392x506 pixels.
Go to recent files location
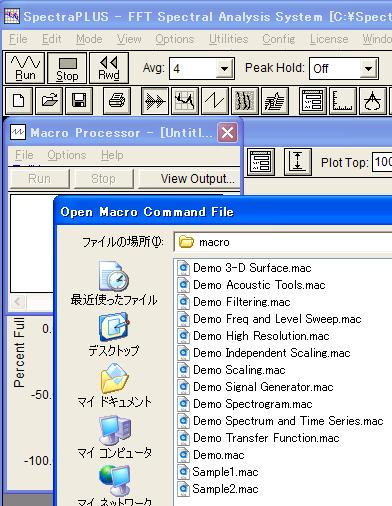tap(114, 284)
